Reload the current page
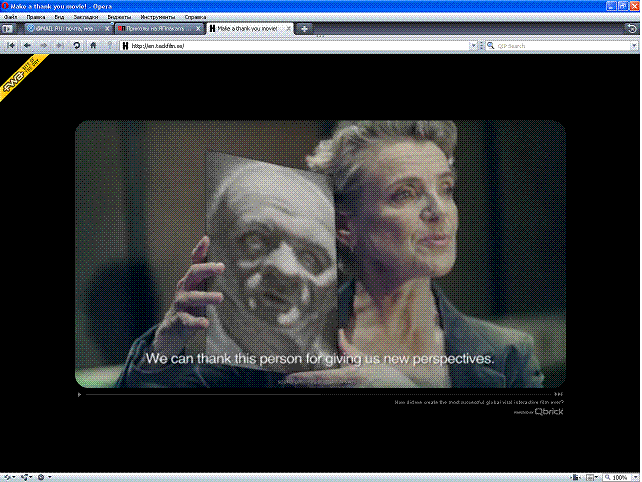642x482 pixels. 77,46
